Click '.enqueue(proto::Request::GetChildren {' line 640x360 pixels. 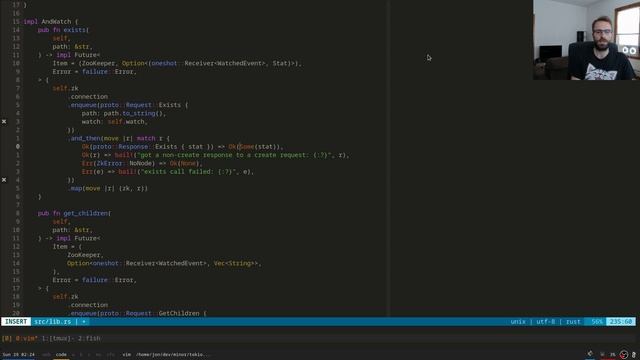point(137,313)
